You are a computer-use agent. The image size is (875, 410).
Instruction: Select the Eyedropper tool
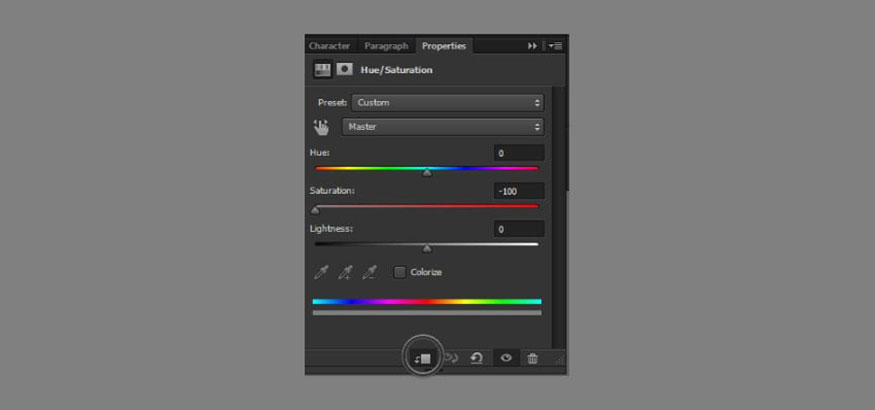pyautogui.click(x=321, y=272)
